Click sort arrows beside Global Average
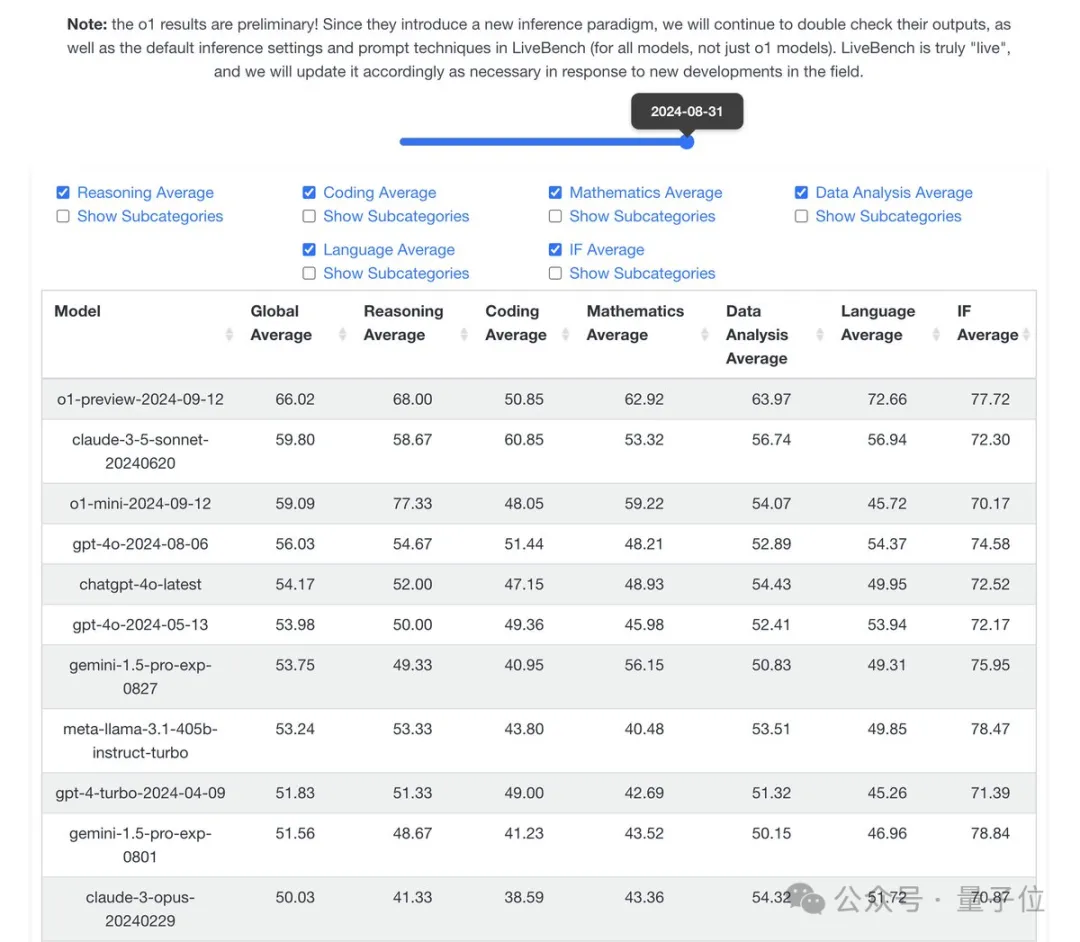This screenshot has width=1080, height=942. click(x=343, y=335)
